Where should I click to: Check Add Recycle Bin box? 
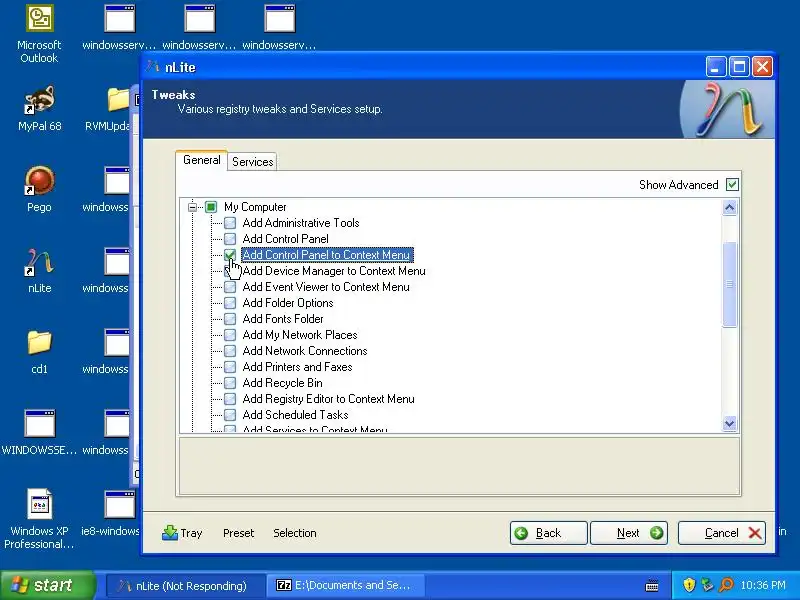(x=230, y=383)
